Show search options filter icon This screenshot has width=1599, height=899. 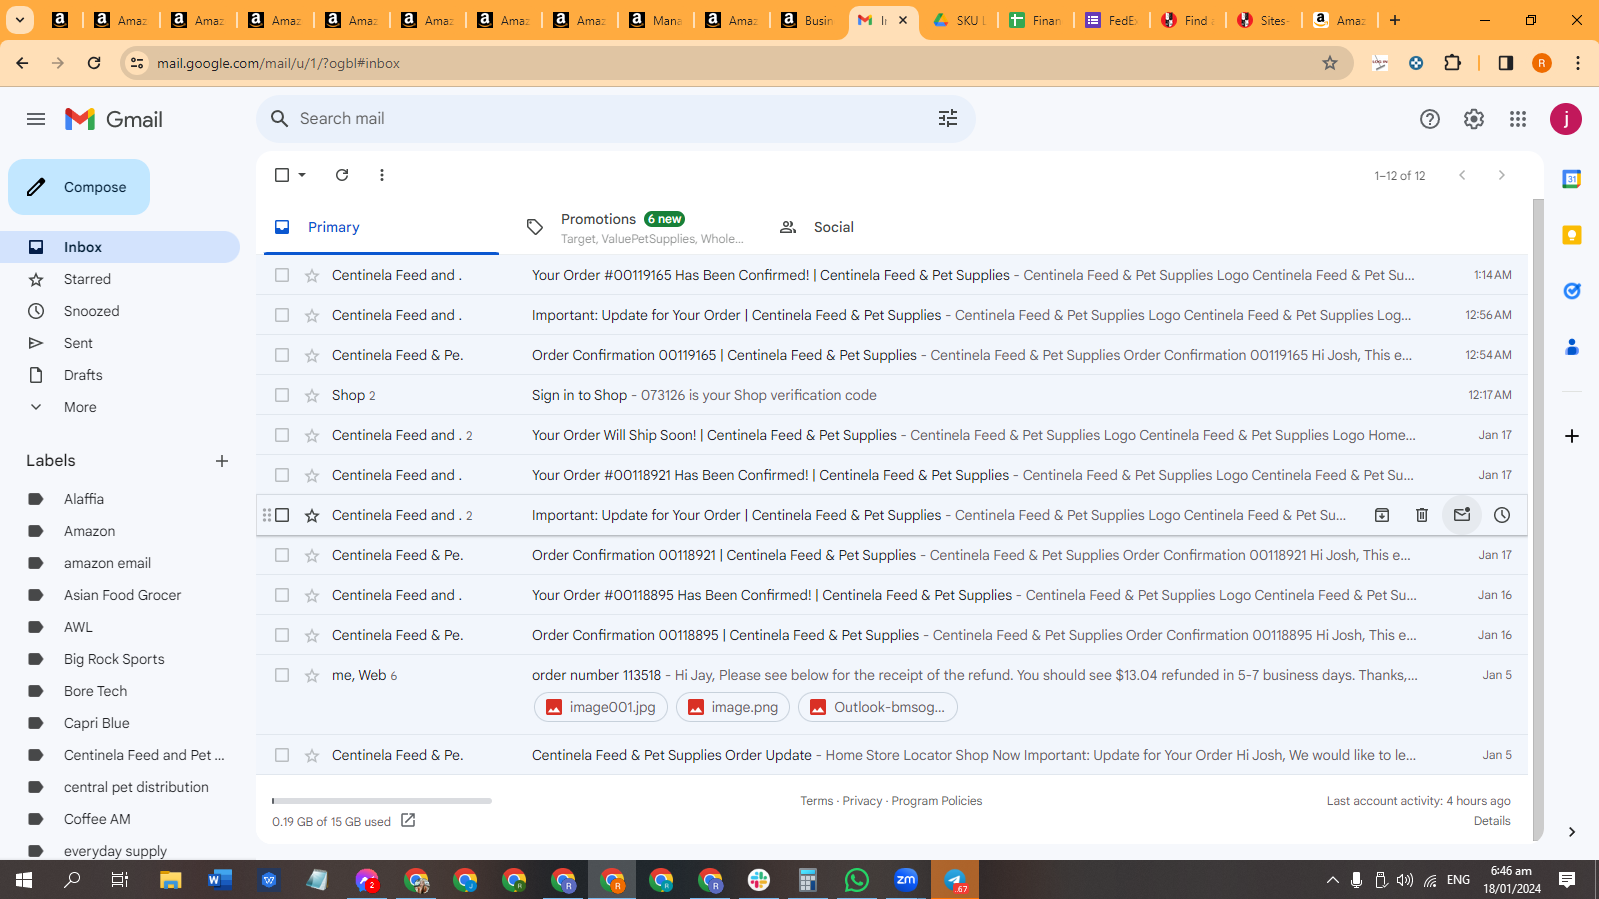tap(948, 118)
